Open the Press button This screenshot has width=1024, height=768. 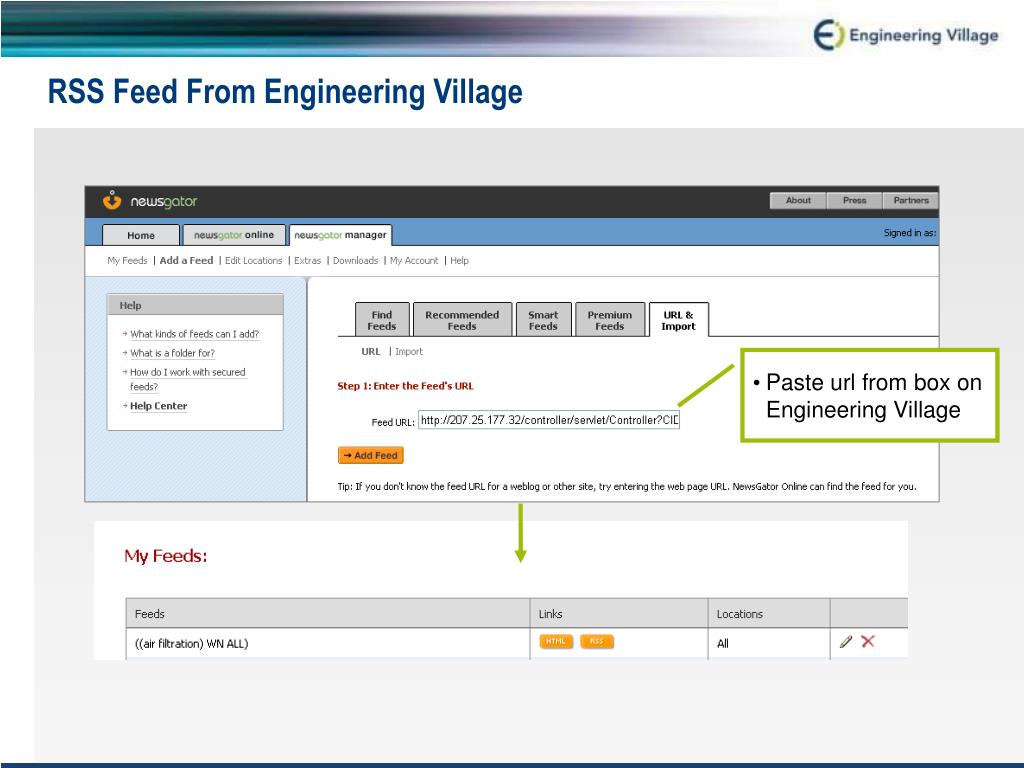coord(854,200)
